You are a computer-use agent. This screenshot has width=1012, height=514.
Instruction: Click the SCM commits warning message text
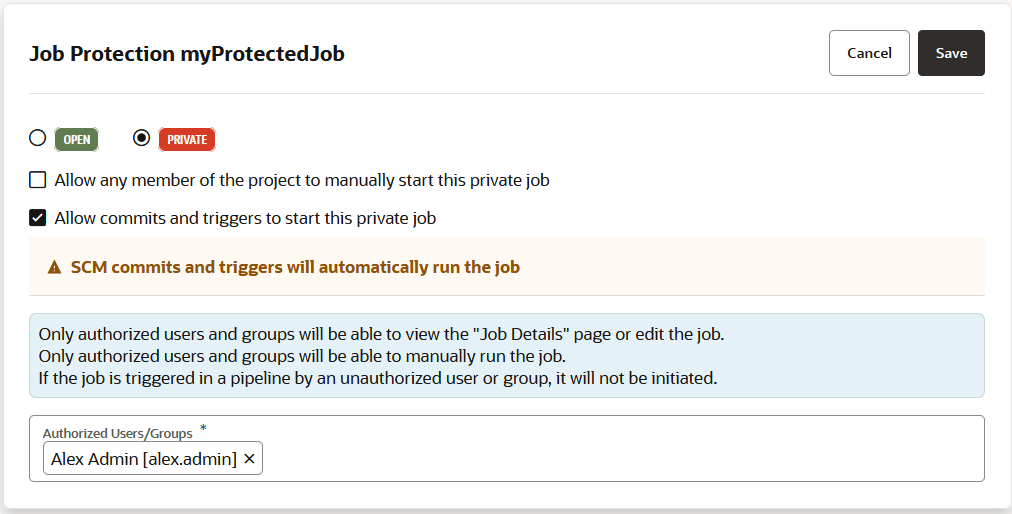[x=295, y=267]
